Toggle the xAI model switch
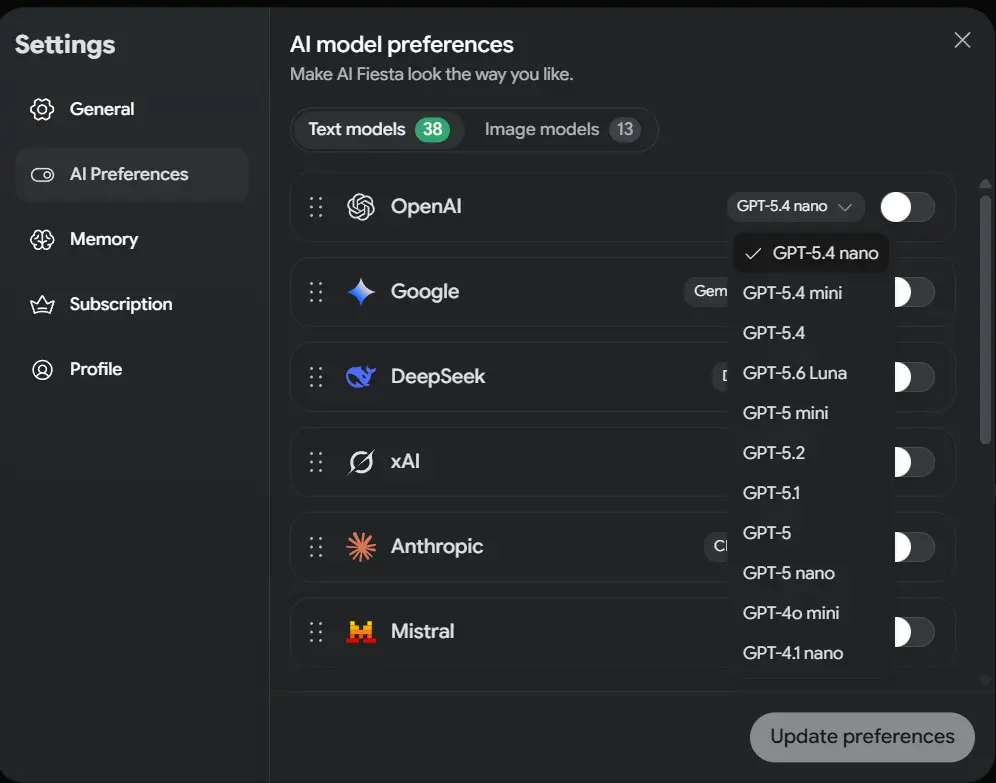This screenshot has width=996, height=783. point(914,462)
